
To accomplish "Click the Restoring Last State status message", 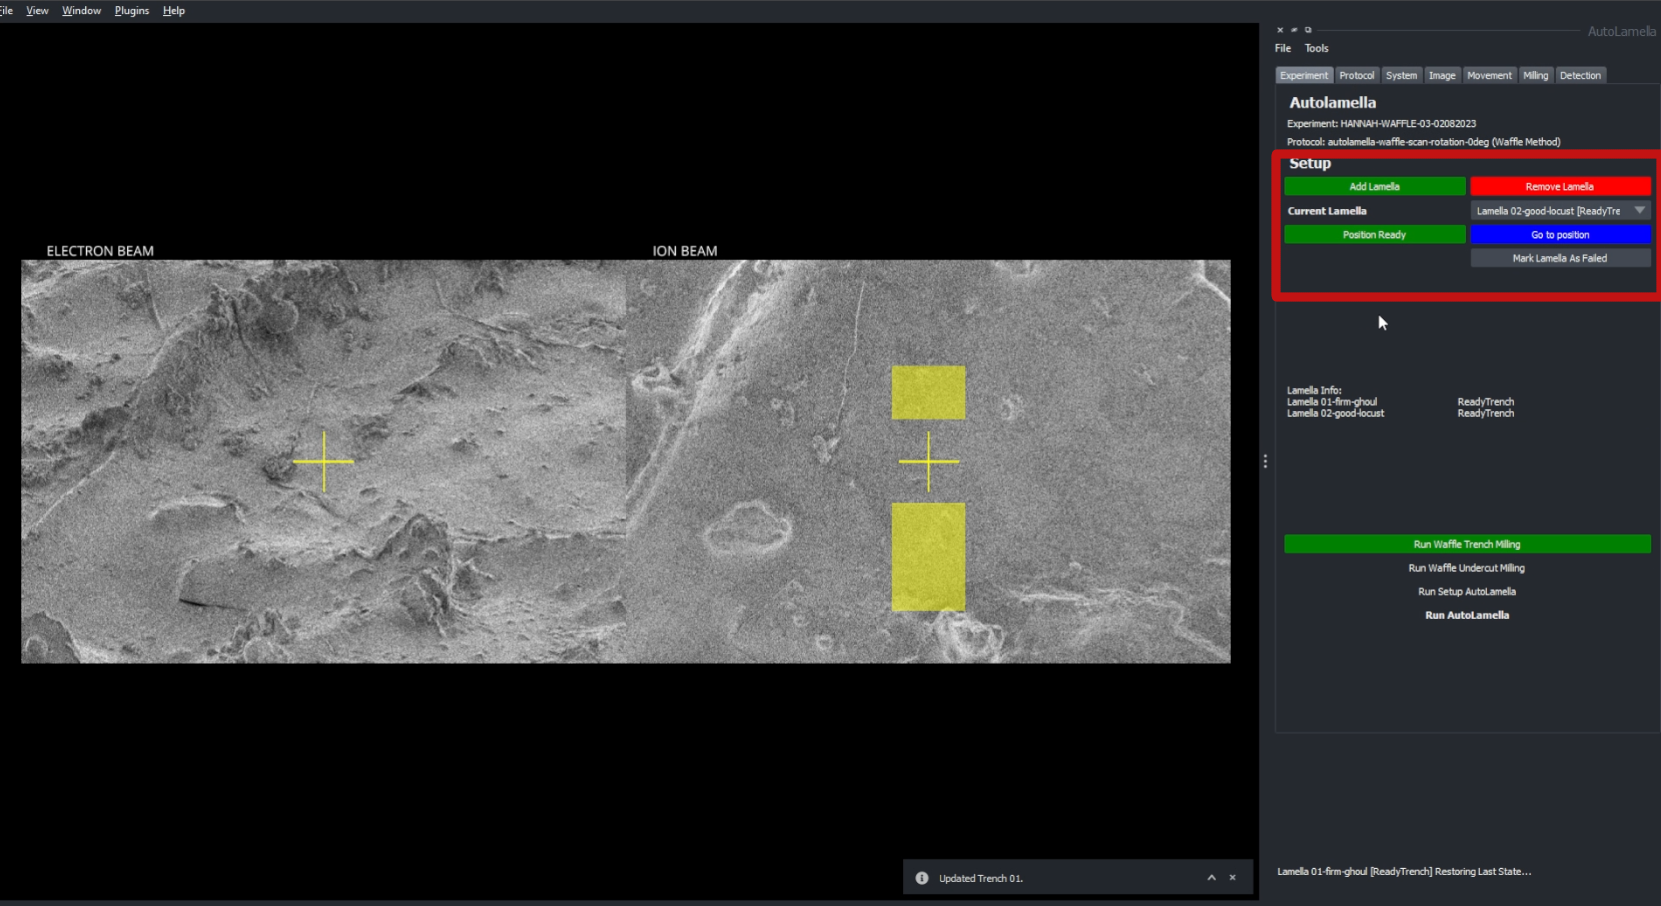I will tap(1404, 872).
